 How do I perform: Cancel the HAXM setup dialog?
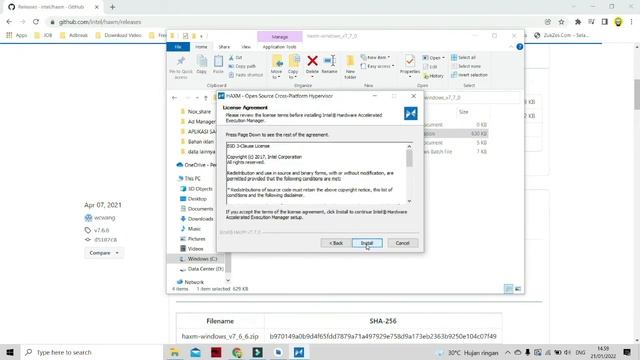point(402,243)
